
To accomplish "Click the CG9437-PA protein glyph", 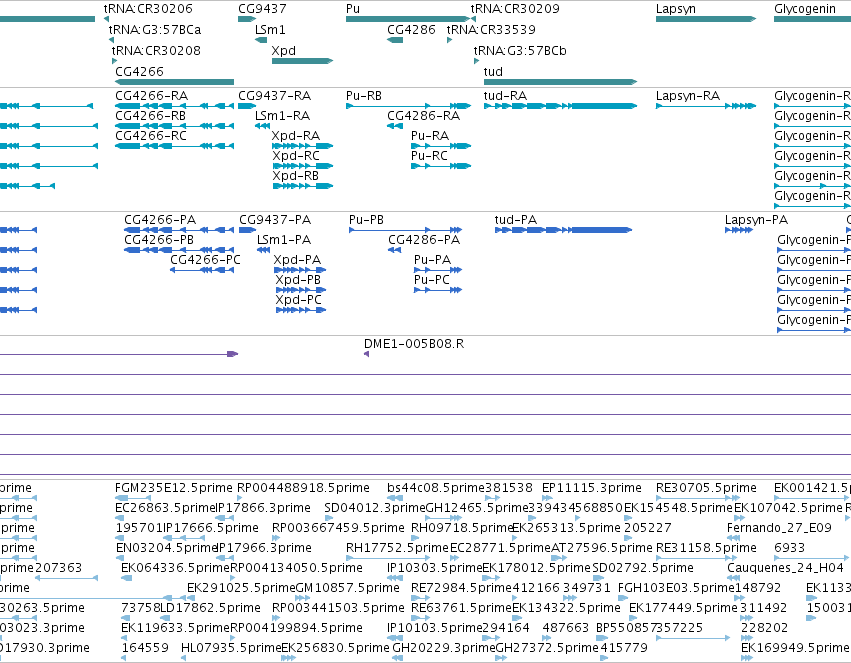I will pyautogui.click(x=247, y=230).
